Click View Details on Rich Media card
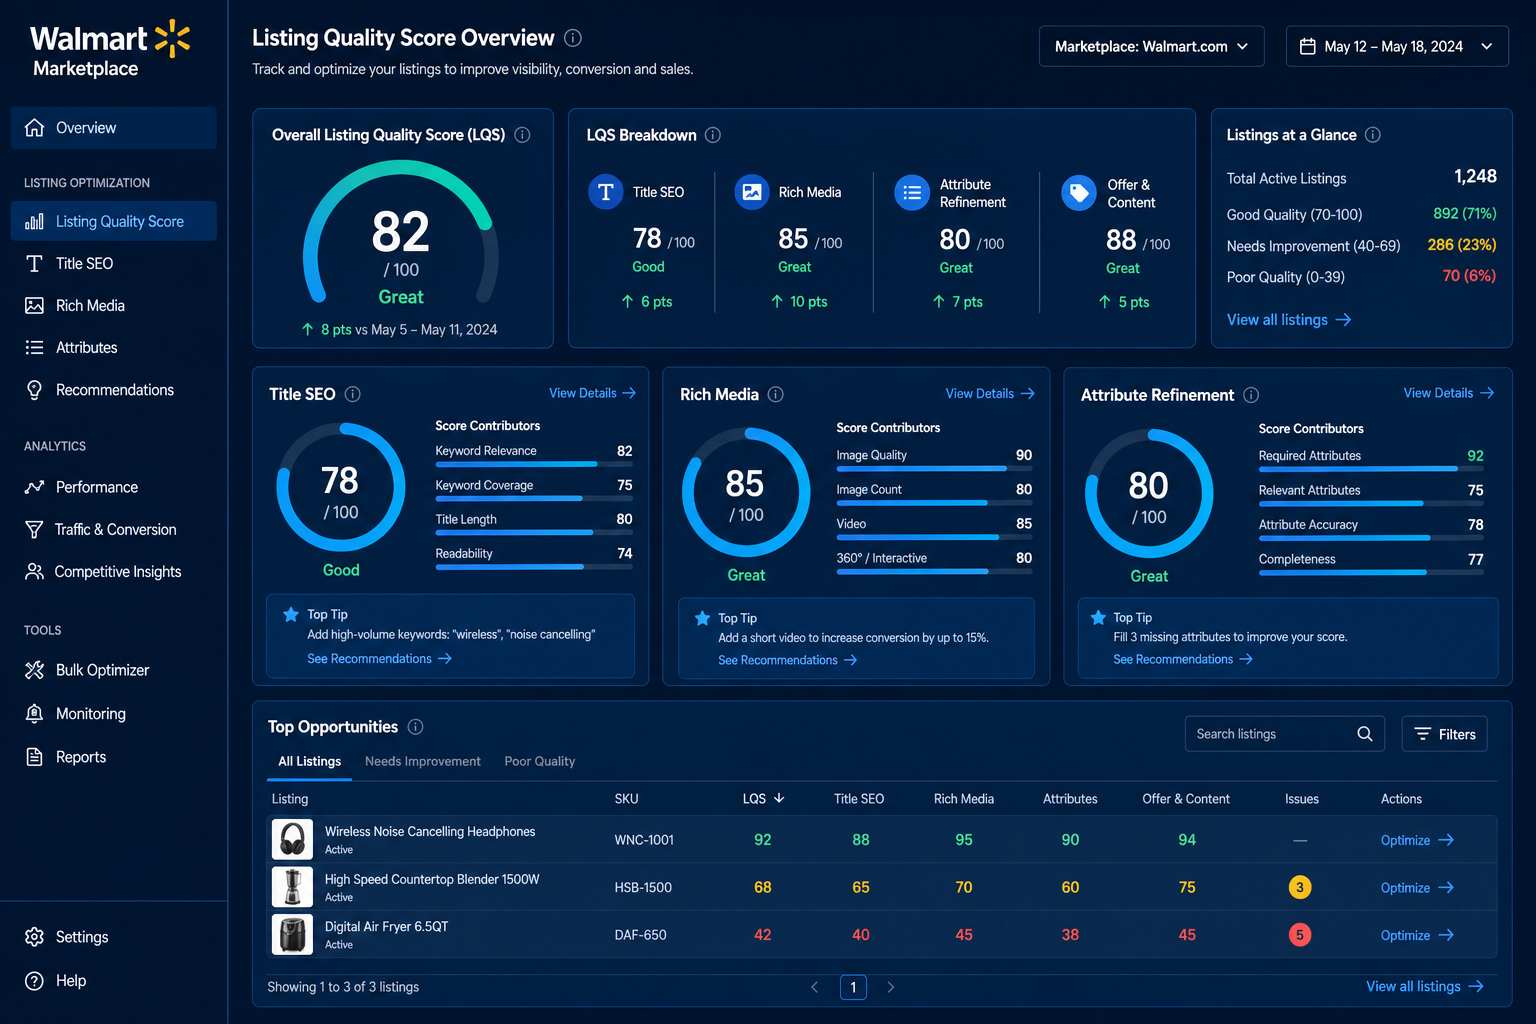Screen dimensions: 1536x1024 tap(990, 394)
